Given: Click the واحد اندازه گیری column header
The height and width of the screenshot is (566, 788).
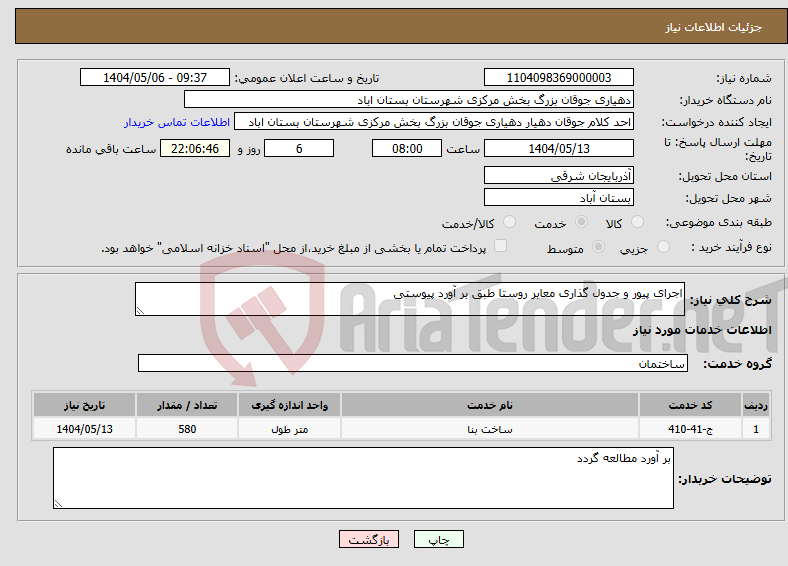Looking at the screenshot, I should tap(289, 405).
